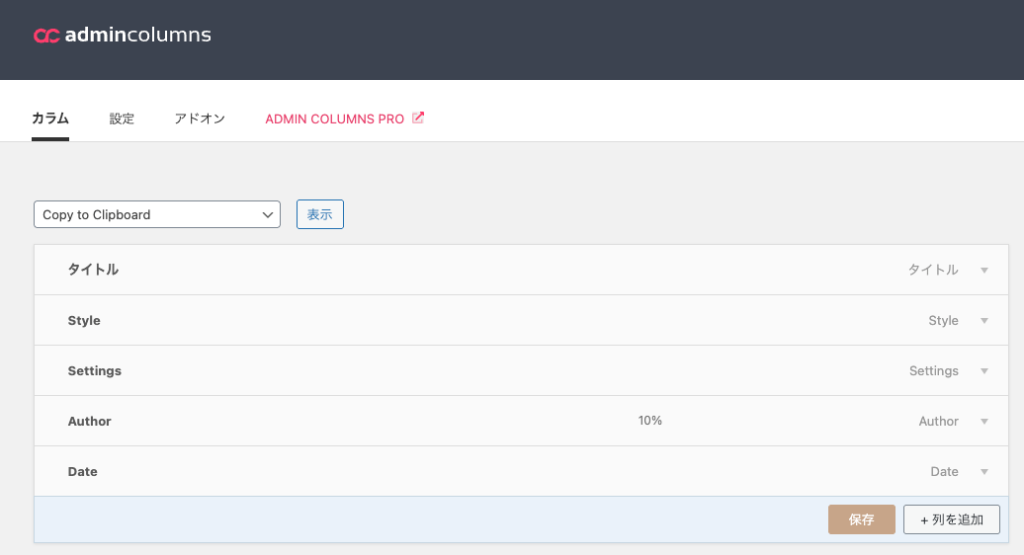Click the Author column 10% width value
This screenshot has height=555, width=1024.
[650, 421]
